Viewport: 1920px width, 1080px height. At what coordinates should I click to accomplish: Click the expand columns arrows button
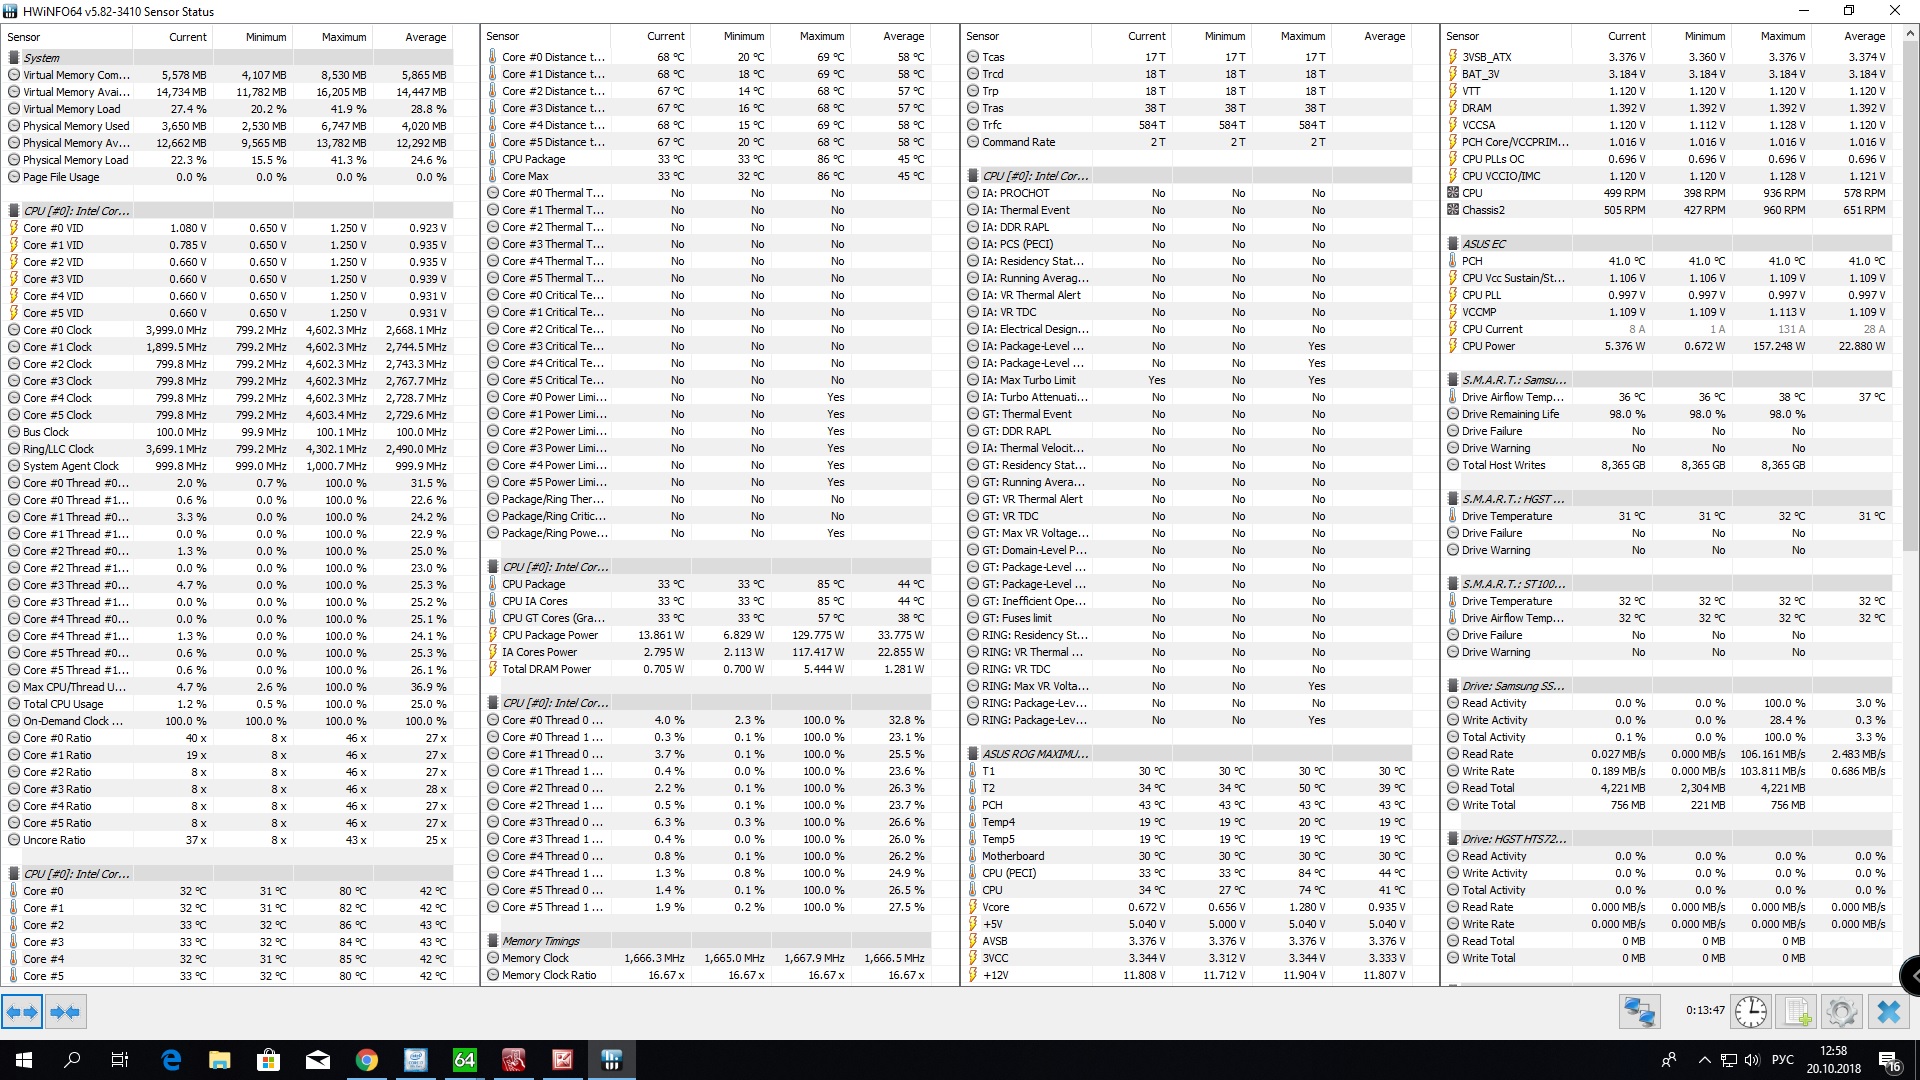click(22, 1012)
